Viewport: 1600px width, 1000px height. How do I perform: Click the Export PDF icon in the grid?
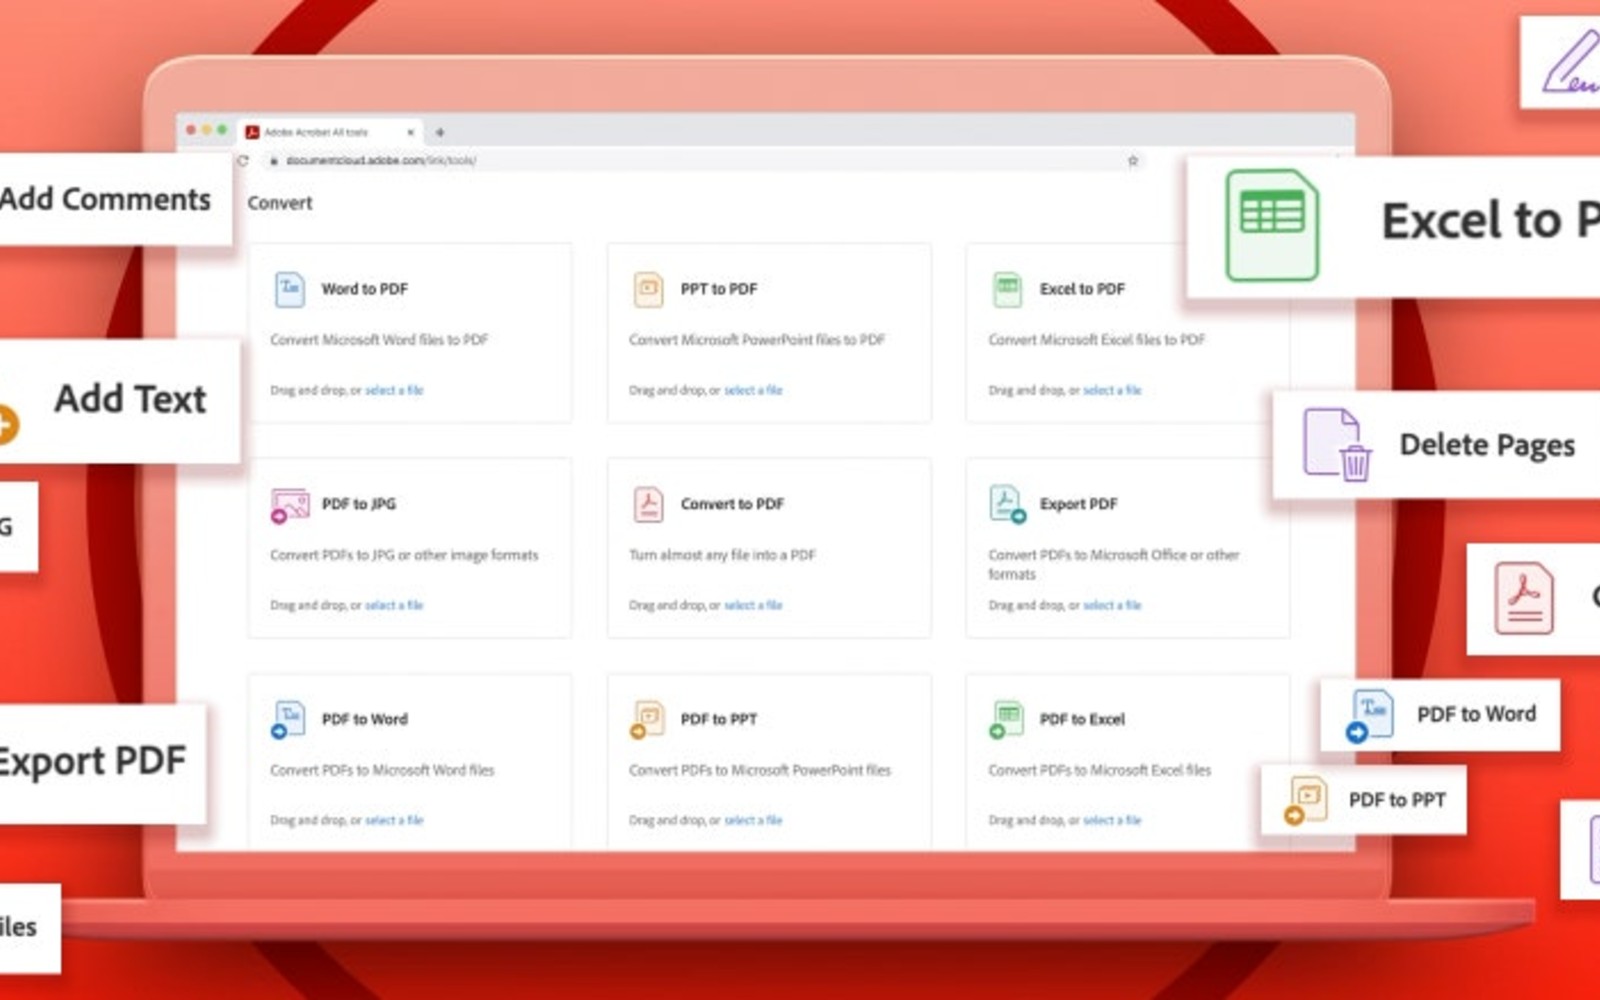(x=1007, y=504)
